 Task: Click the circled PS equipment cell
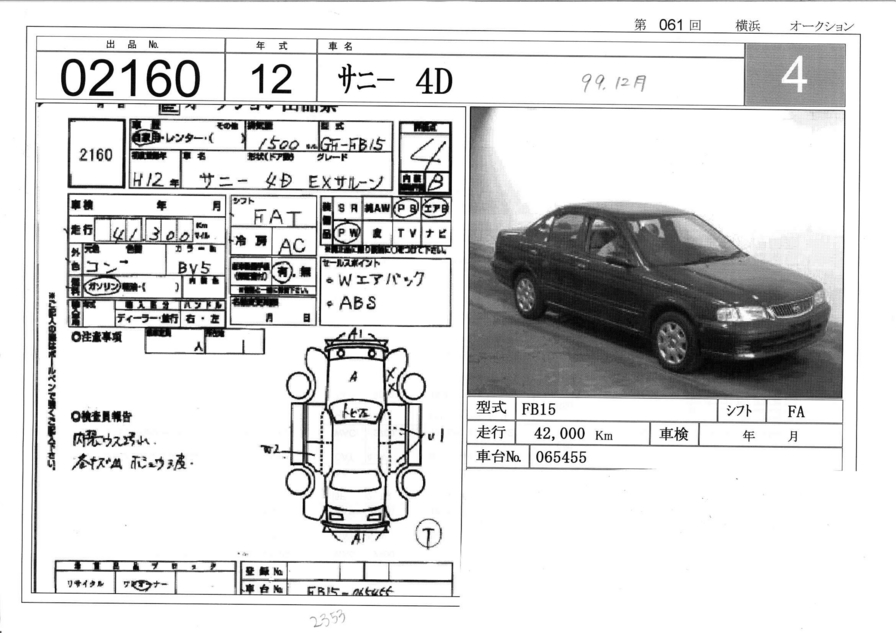coord(406,209)
